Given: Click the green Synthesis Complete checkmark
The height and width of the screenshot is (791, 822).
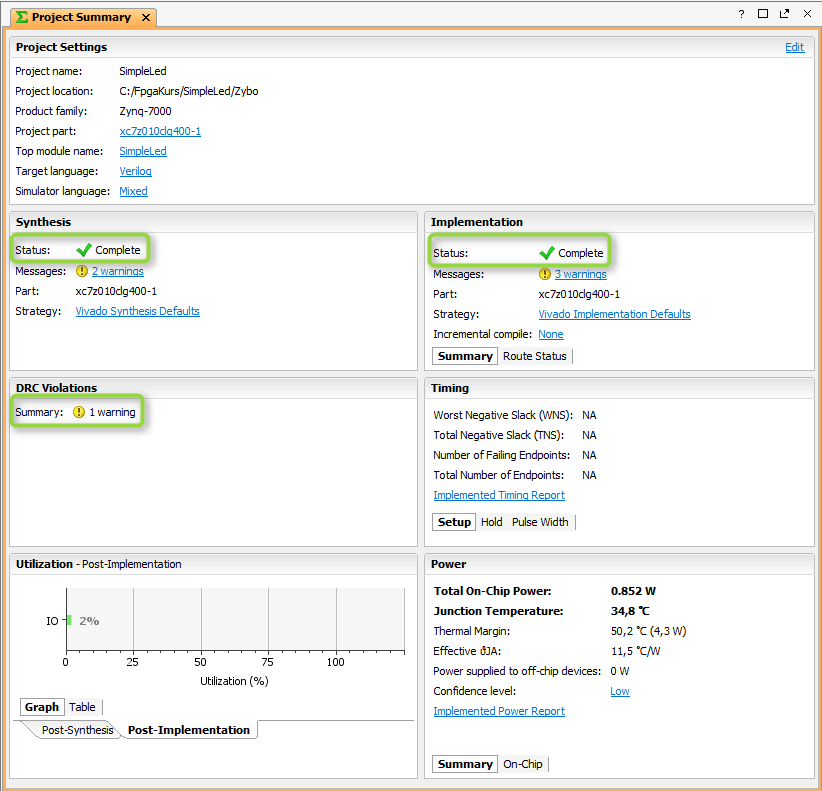Looking at the screenshot, I should click(84, 250).
